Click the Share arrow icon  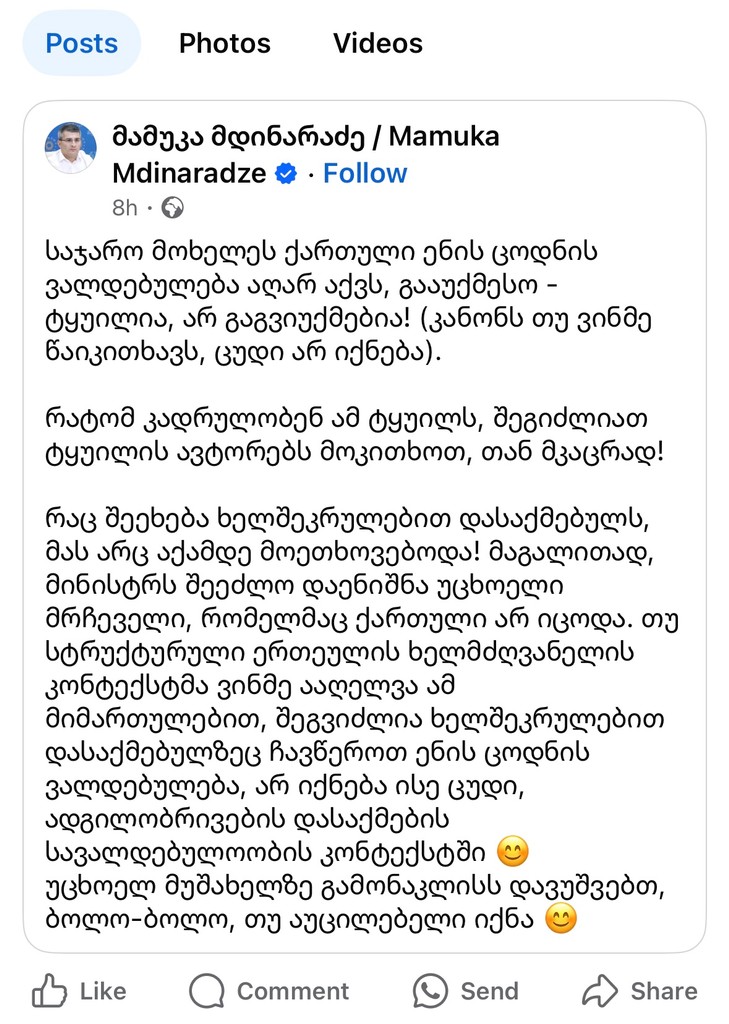(x=599, y=991)
